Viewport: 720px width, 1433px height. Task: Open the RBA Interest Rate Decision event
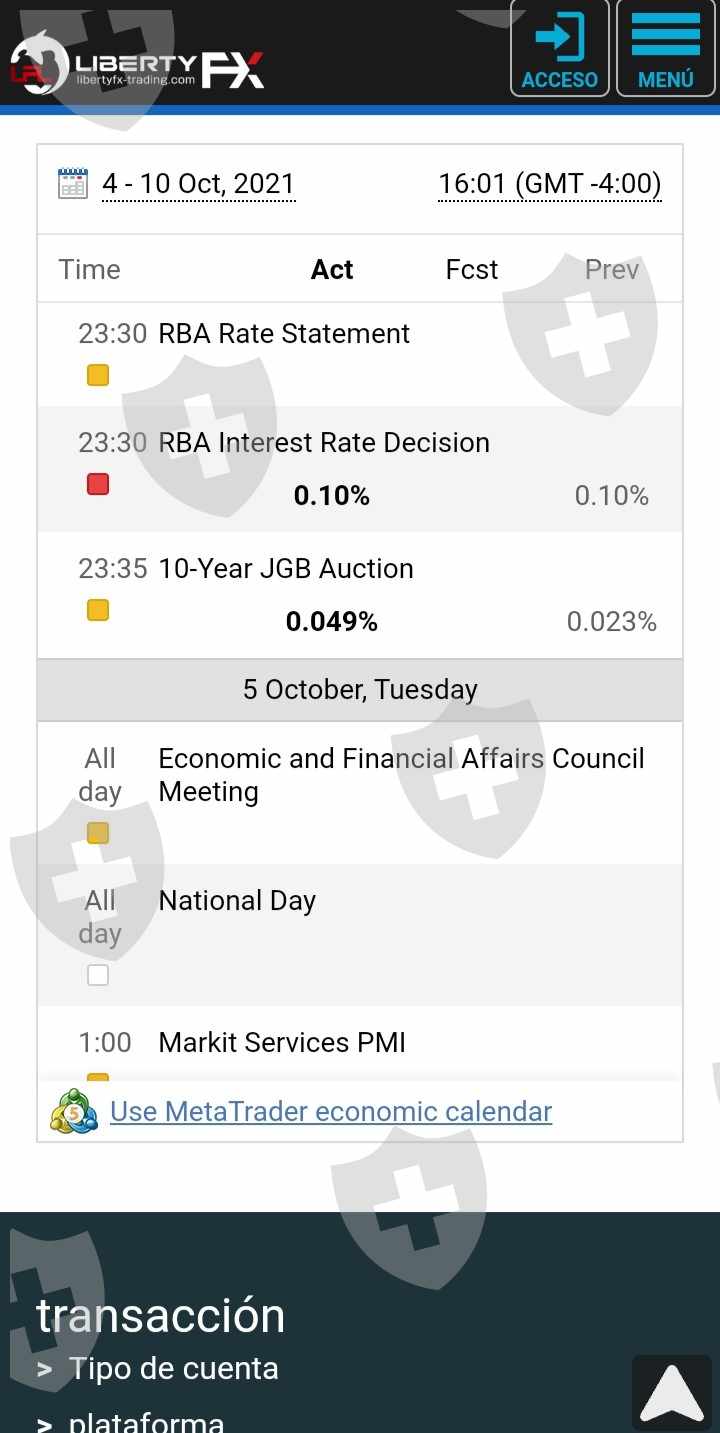(x=324, y=443)
